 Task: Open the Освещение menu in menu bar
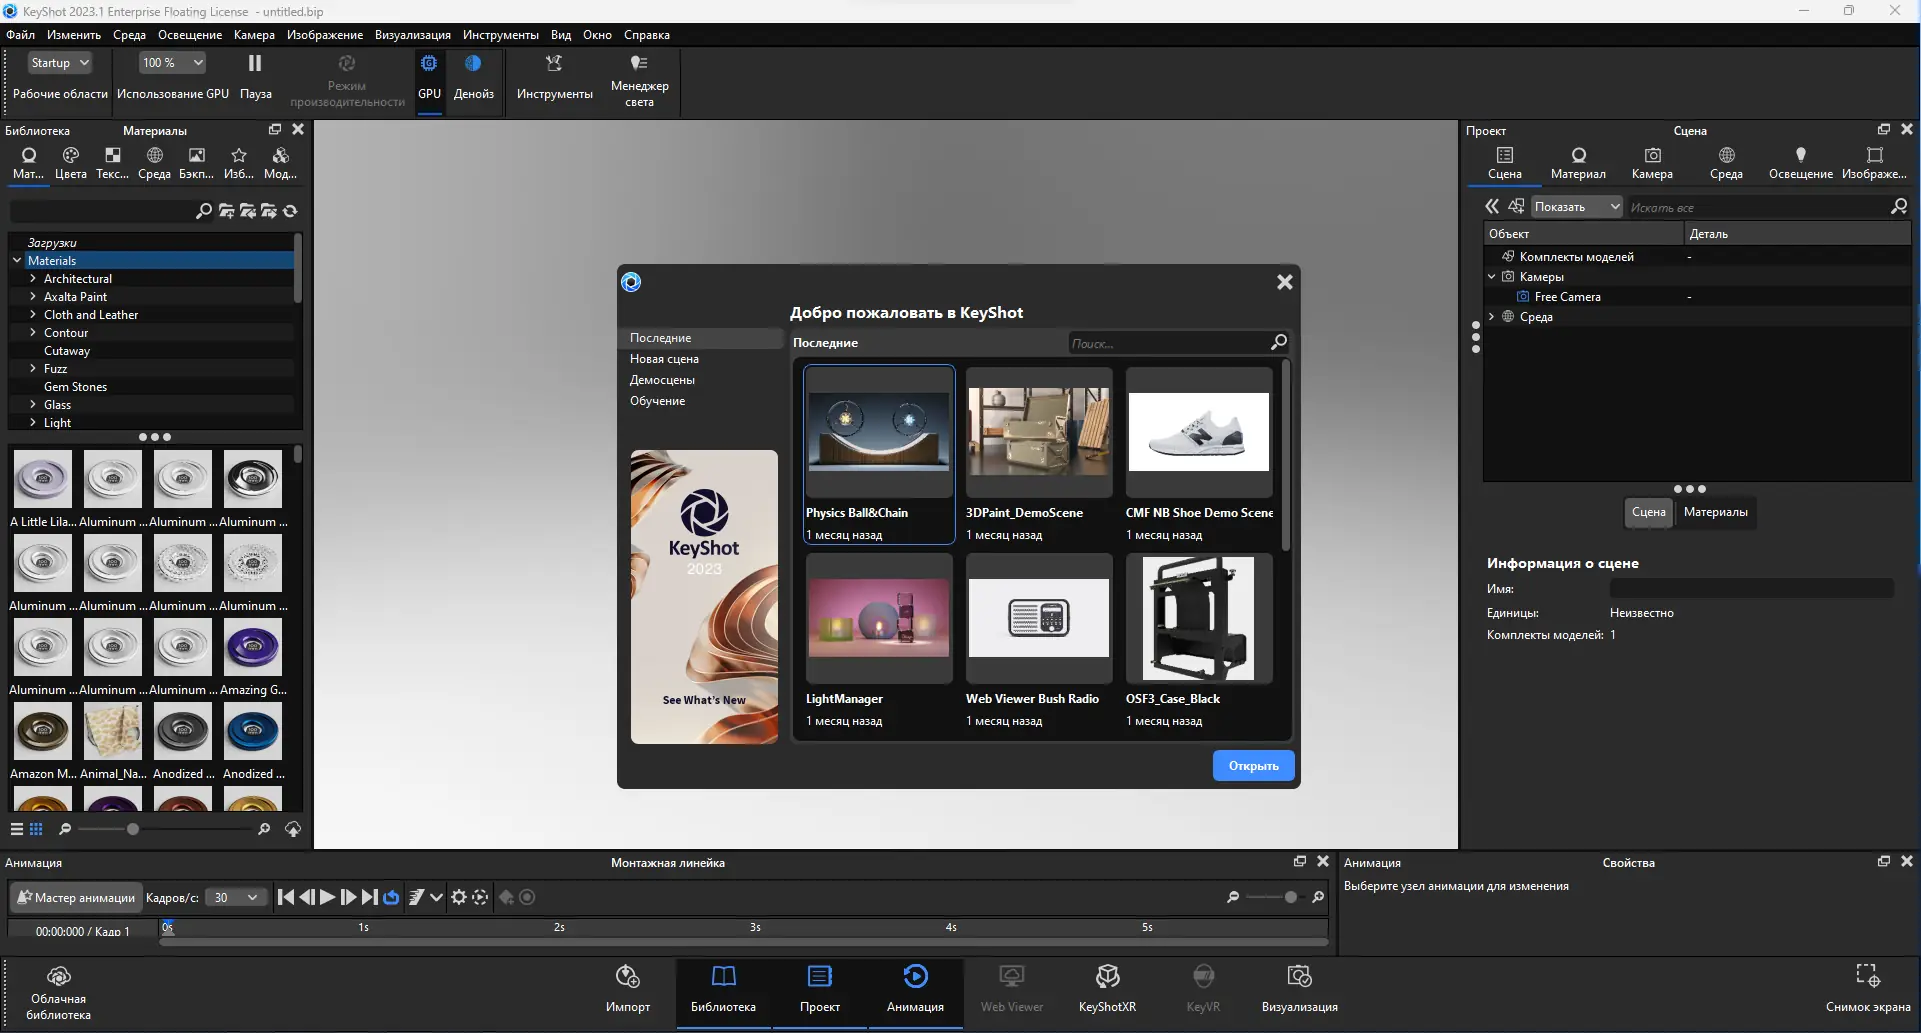[x=190, y=35]
